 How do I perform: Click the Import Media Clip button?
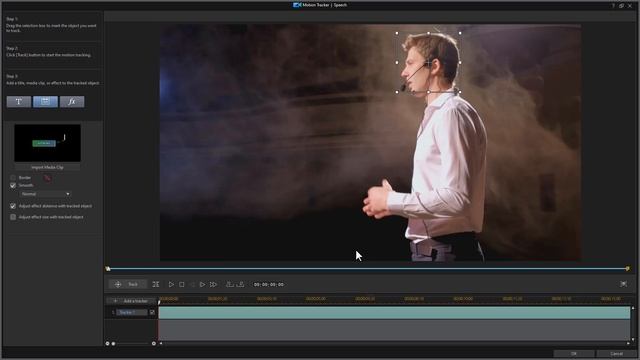tap(47, 167)
